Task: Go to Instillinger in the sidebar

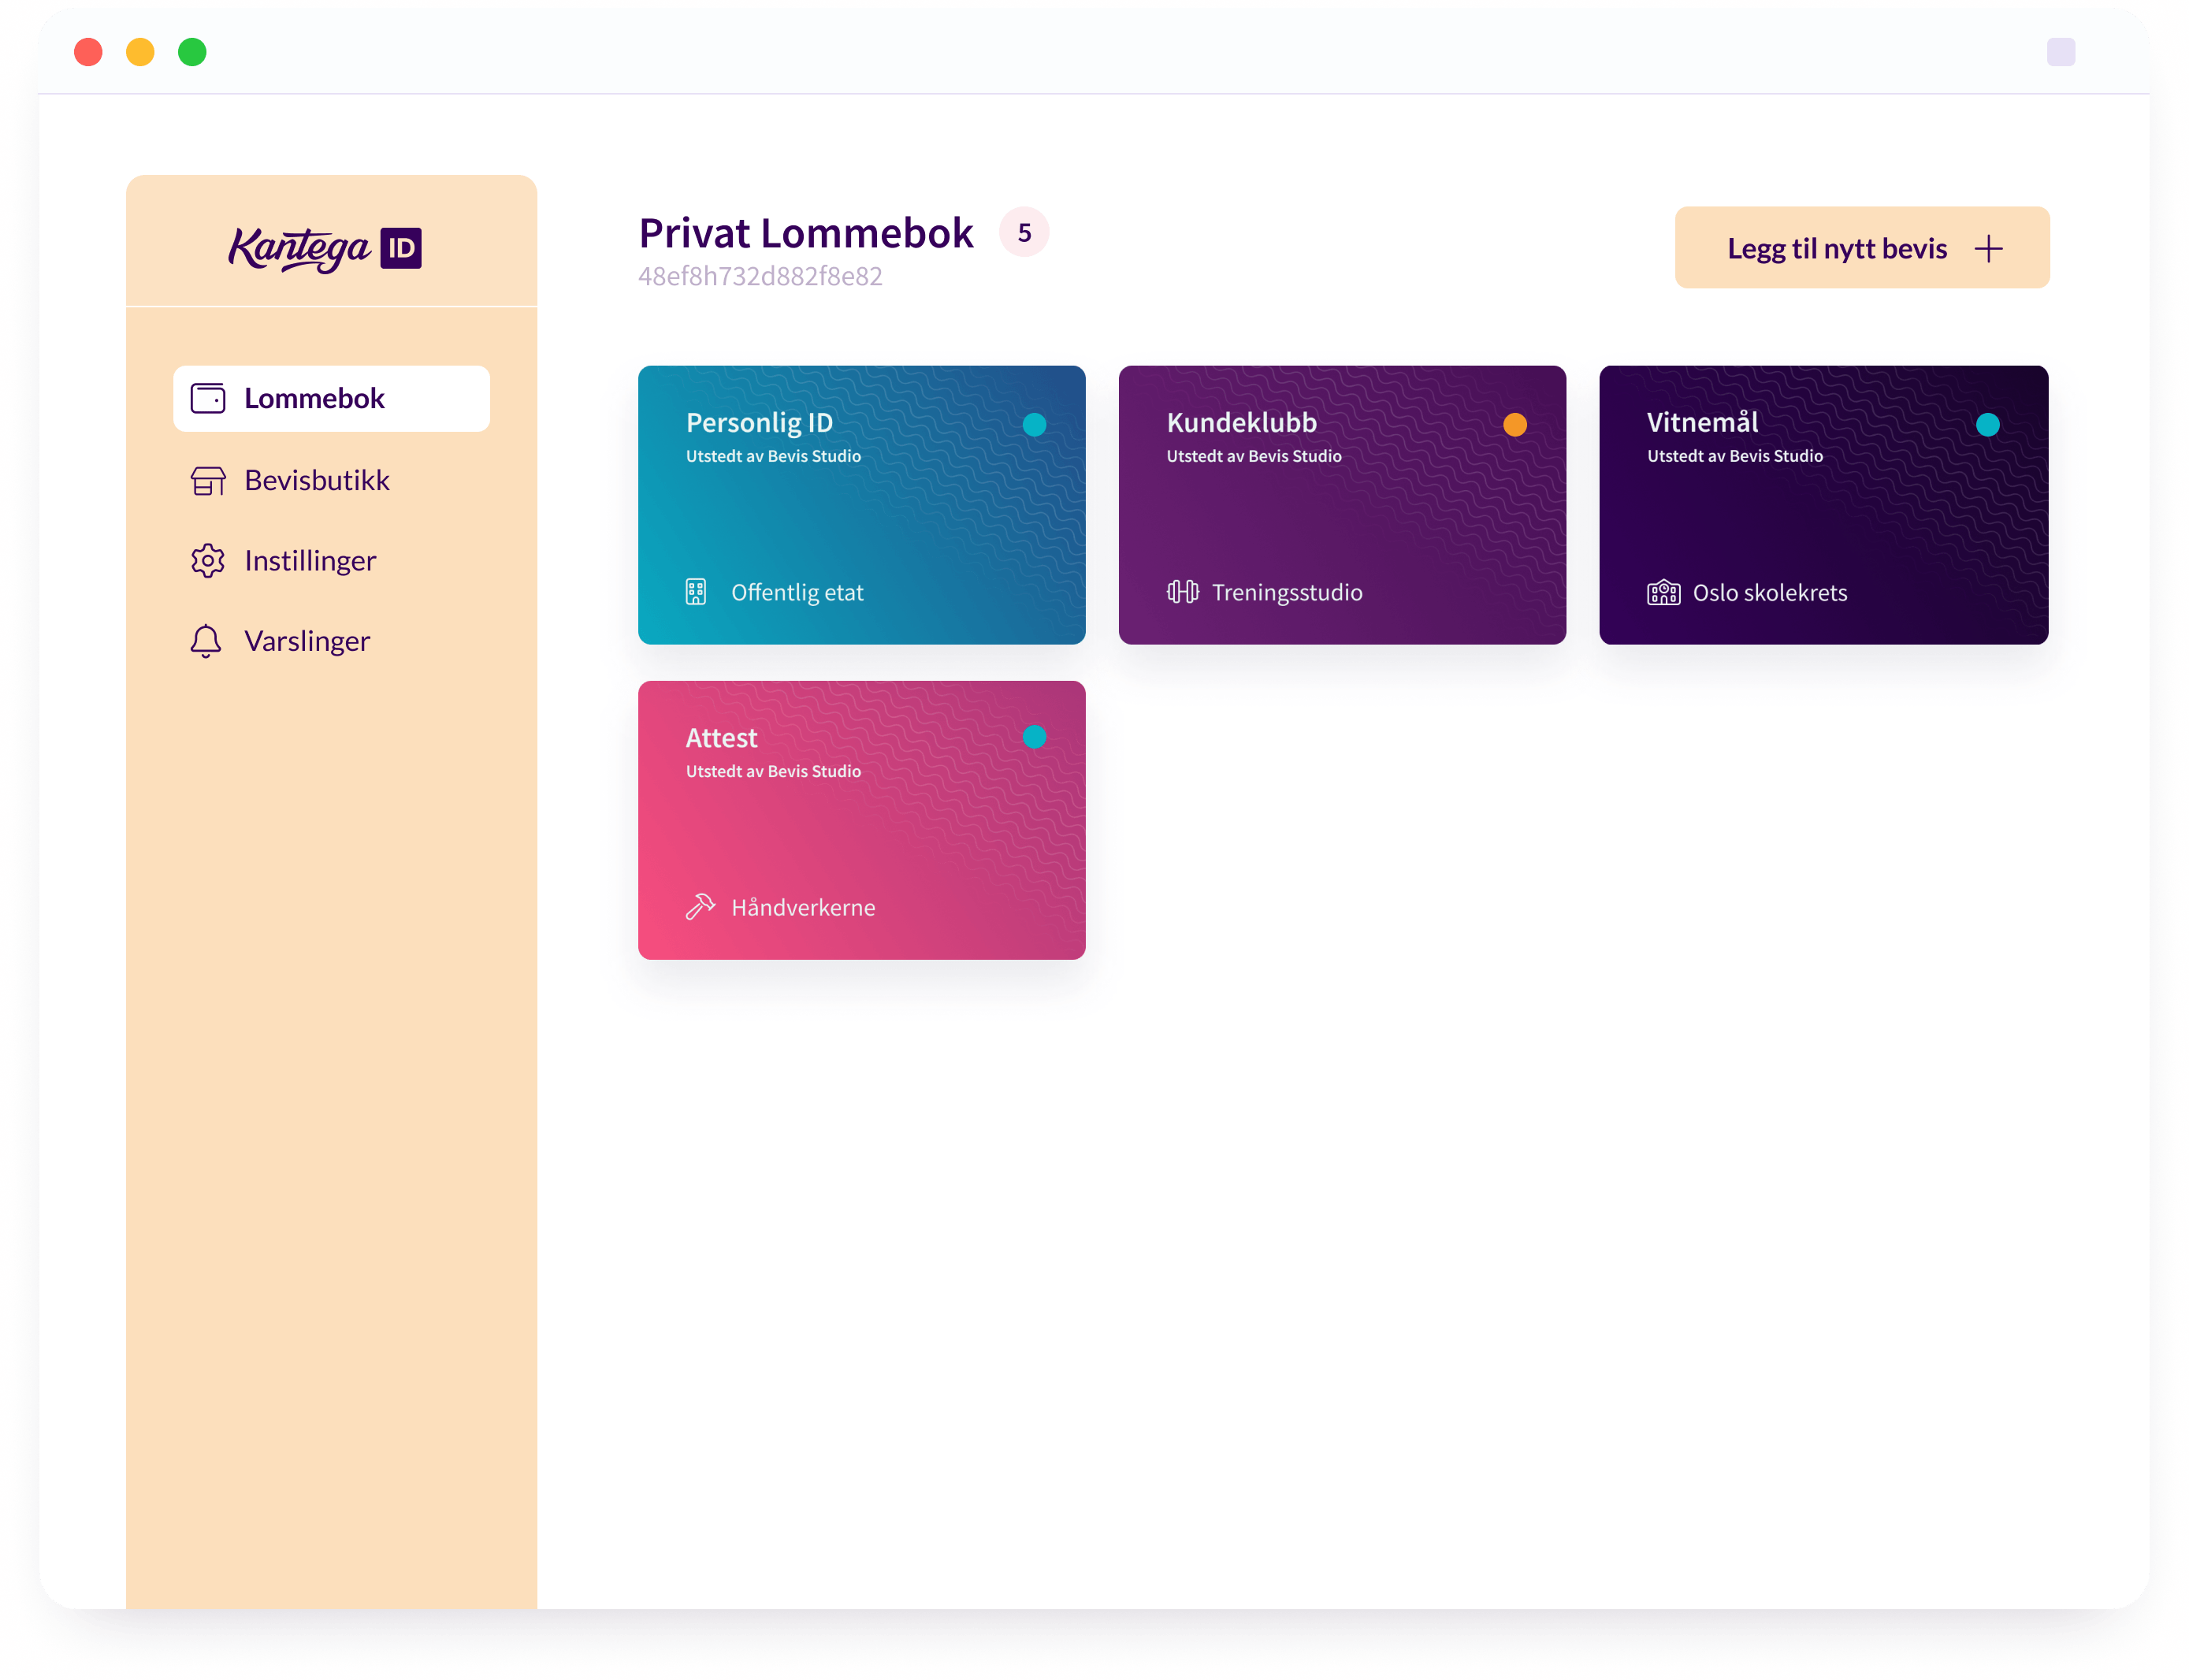Action: (310, 561)
